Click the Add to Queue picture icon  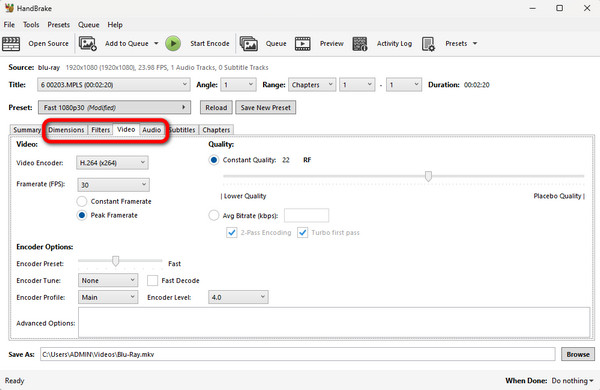88,44
